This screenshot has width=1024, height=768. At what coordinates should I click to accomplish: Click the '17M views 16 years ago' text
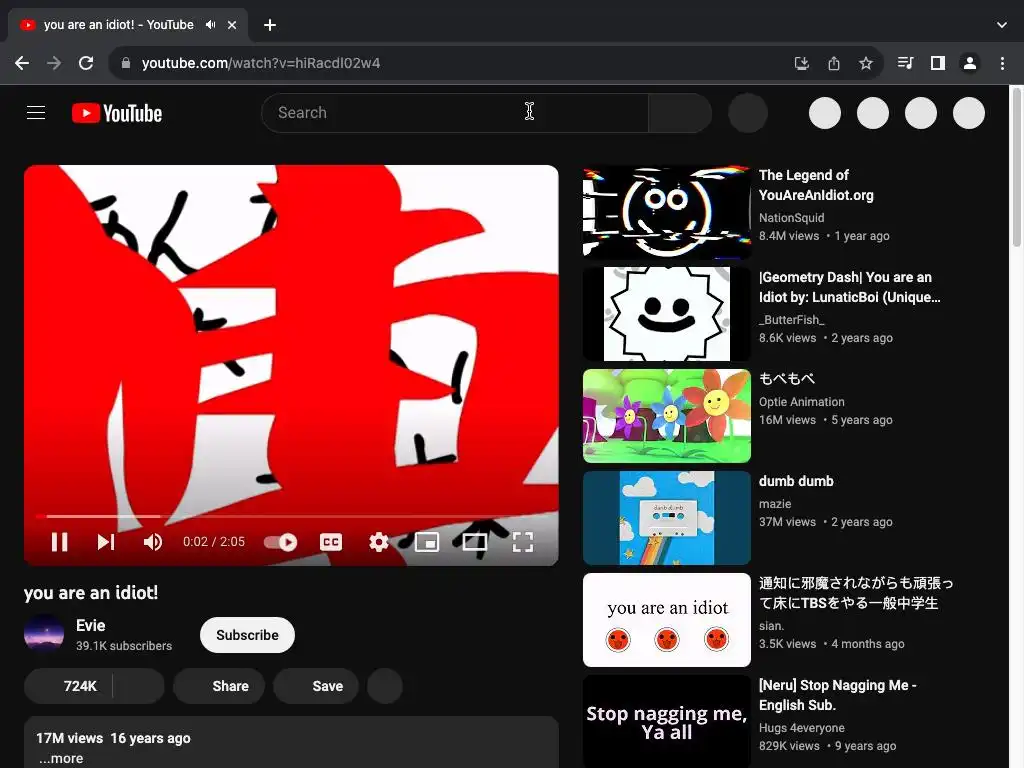[113, 739]
